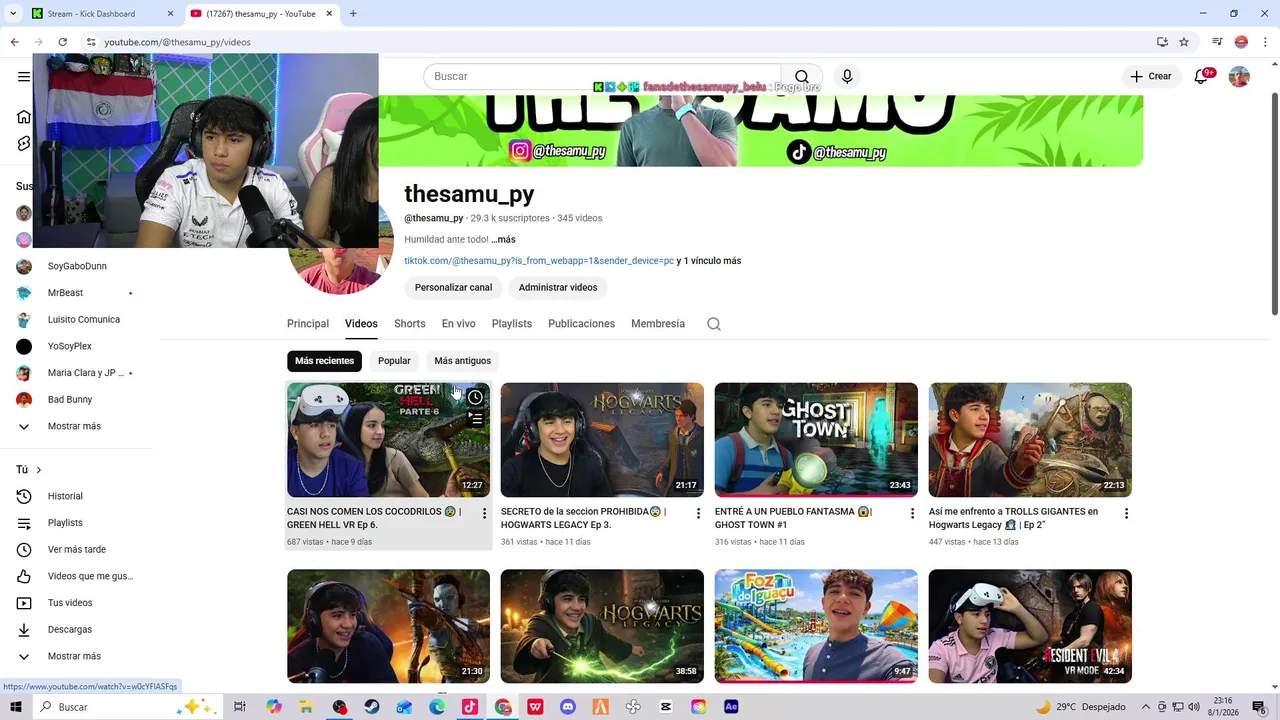Open the tiktok.com/@thesamu_py link

[x=539, y=261]
